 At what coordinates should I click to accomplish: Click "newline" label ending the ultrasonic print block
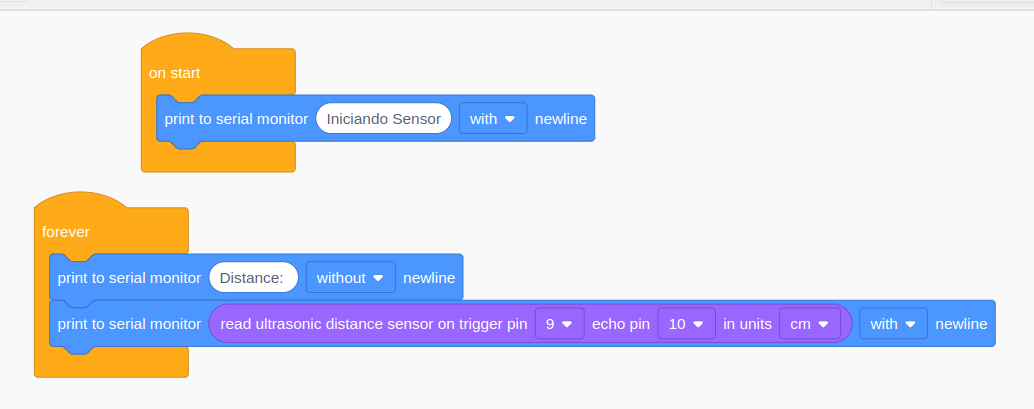coord(961,324)
